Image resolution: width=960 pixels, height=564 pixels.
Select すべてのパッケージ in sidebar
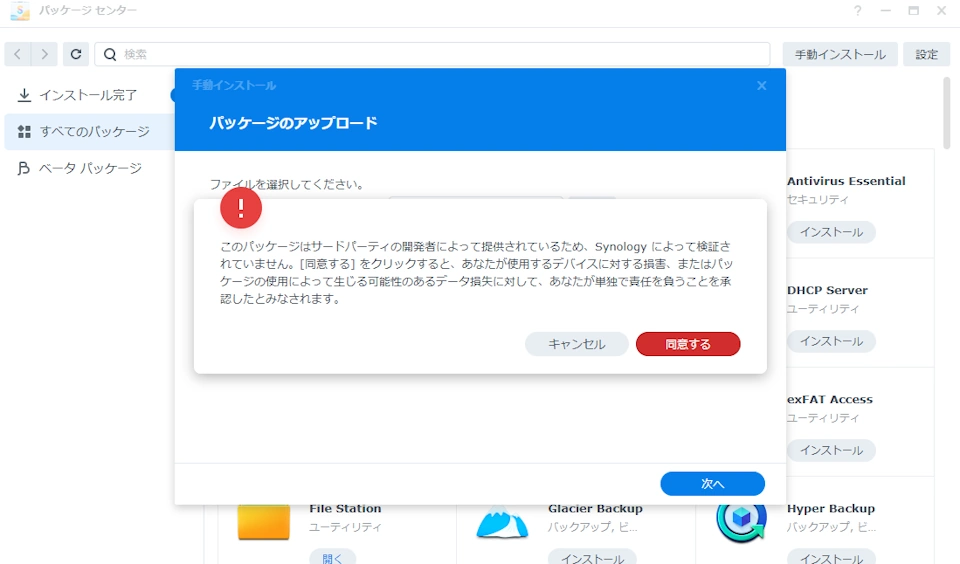(89, 132)
